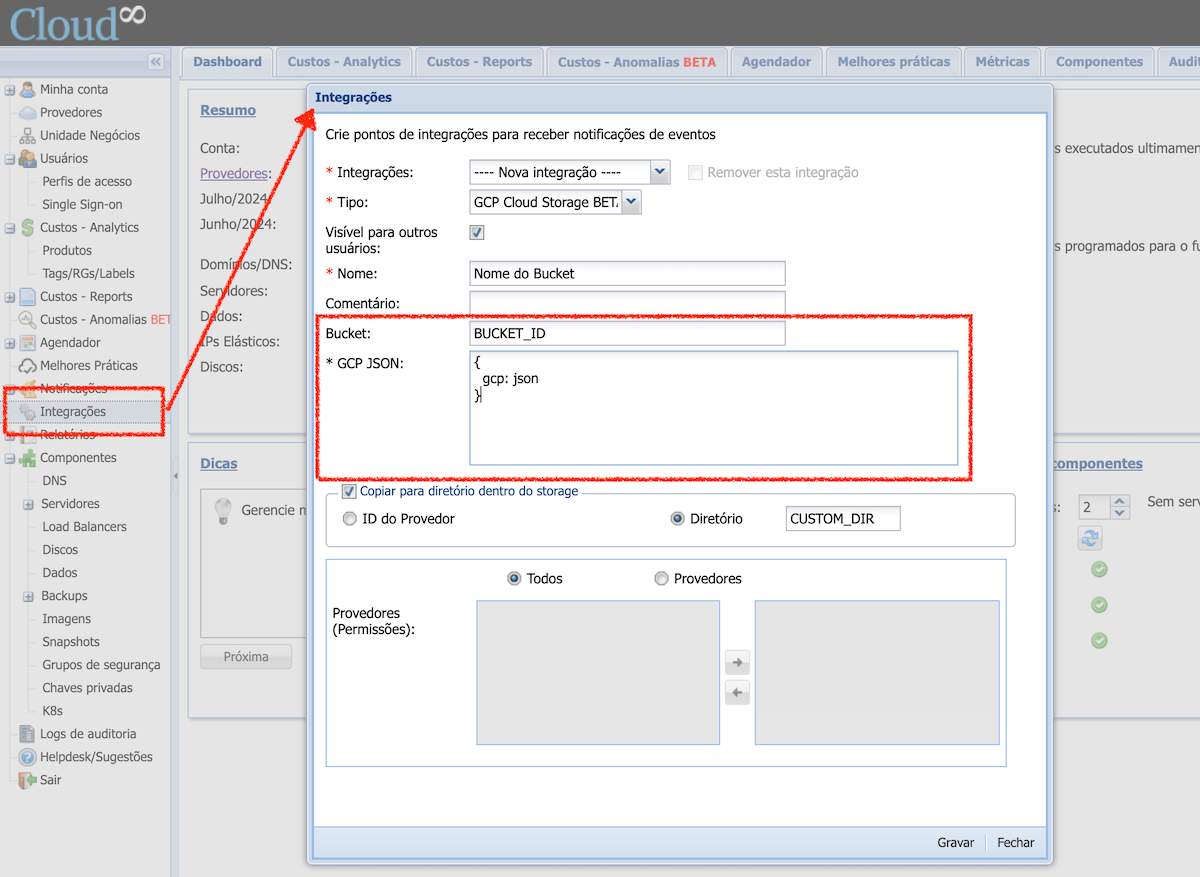Select Load Balancers in the sidebar
This screenshot has height=877, width=1200.
(85, 526)
